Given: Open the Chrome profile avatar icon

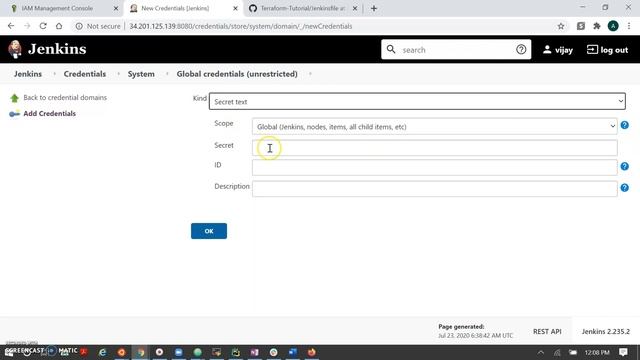Looking at the screenshot, I should (x=613, y=26).
